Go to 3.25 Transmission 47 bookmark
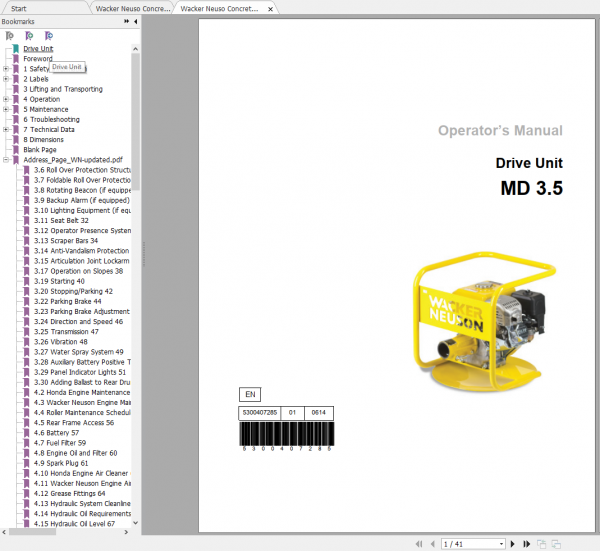Image resolution: width=600 pixels, height=551 pixels. click(66, 332)
